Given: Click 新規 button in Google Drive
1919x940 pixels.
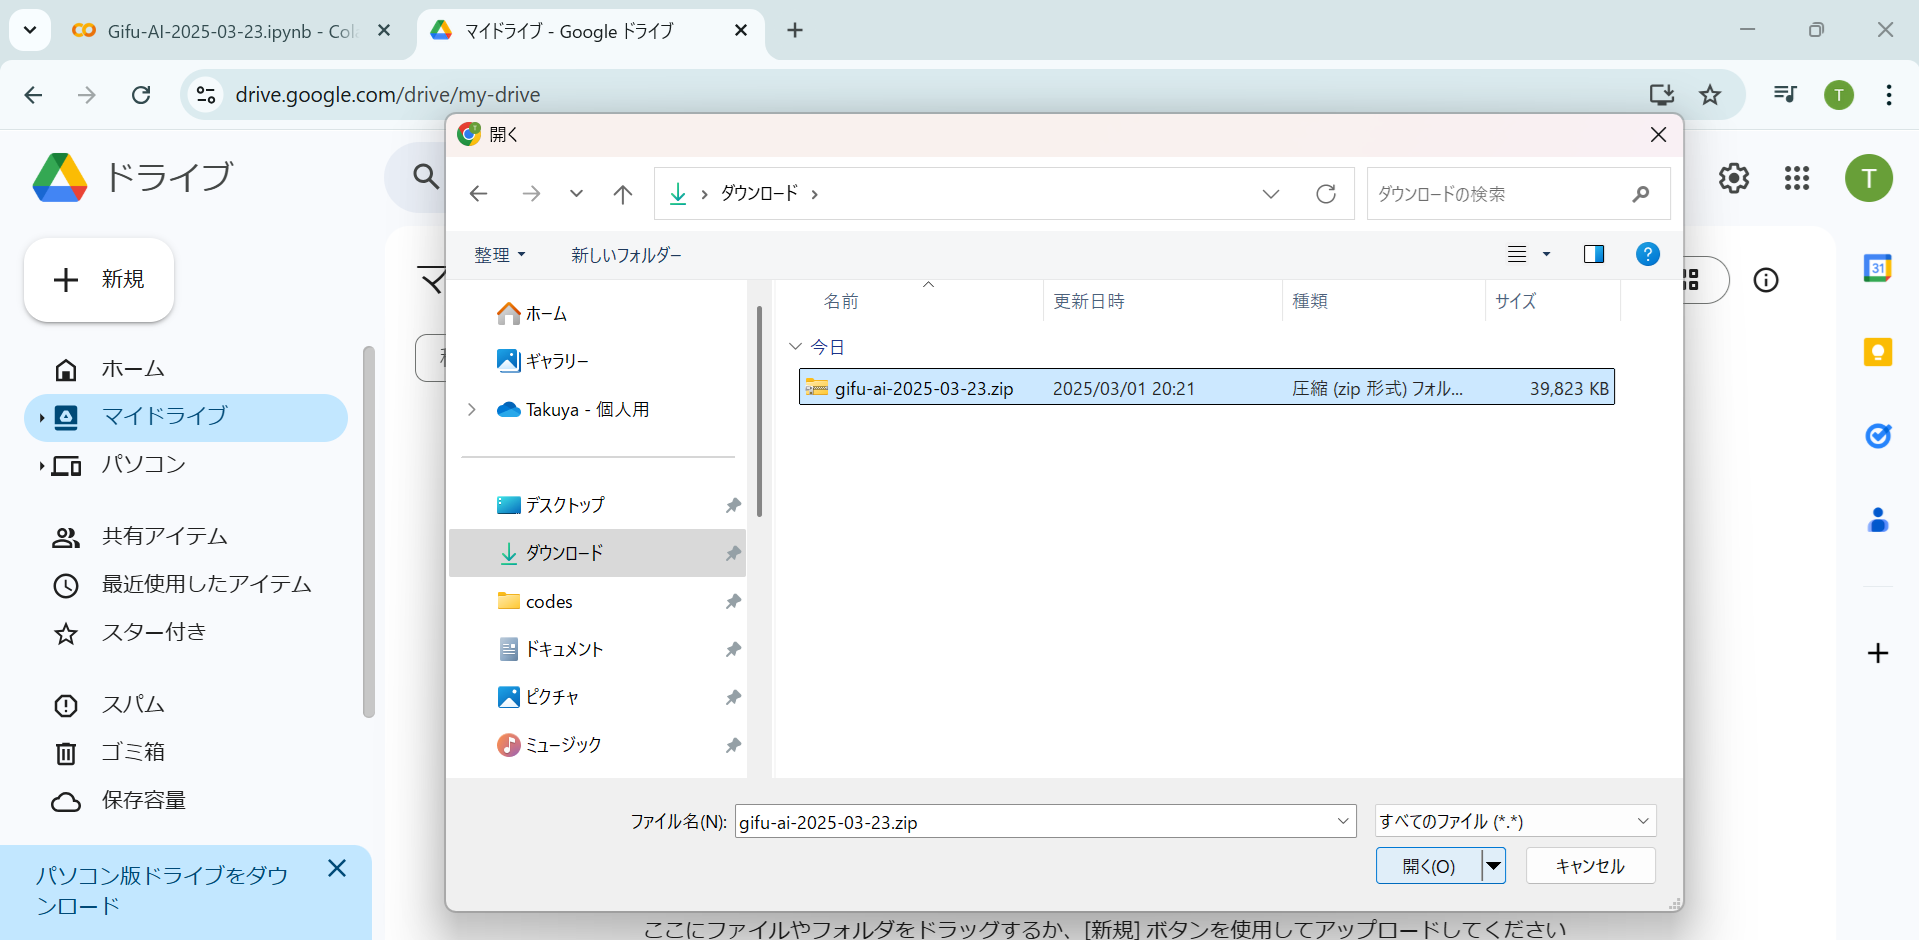Looking at the screenshot, I should (99, 280).
